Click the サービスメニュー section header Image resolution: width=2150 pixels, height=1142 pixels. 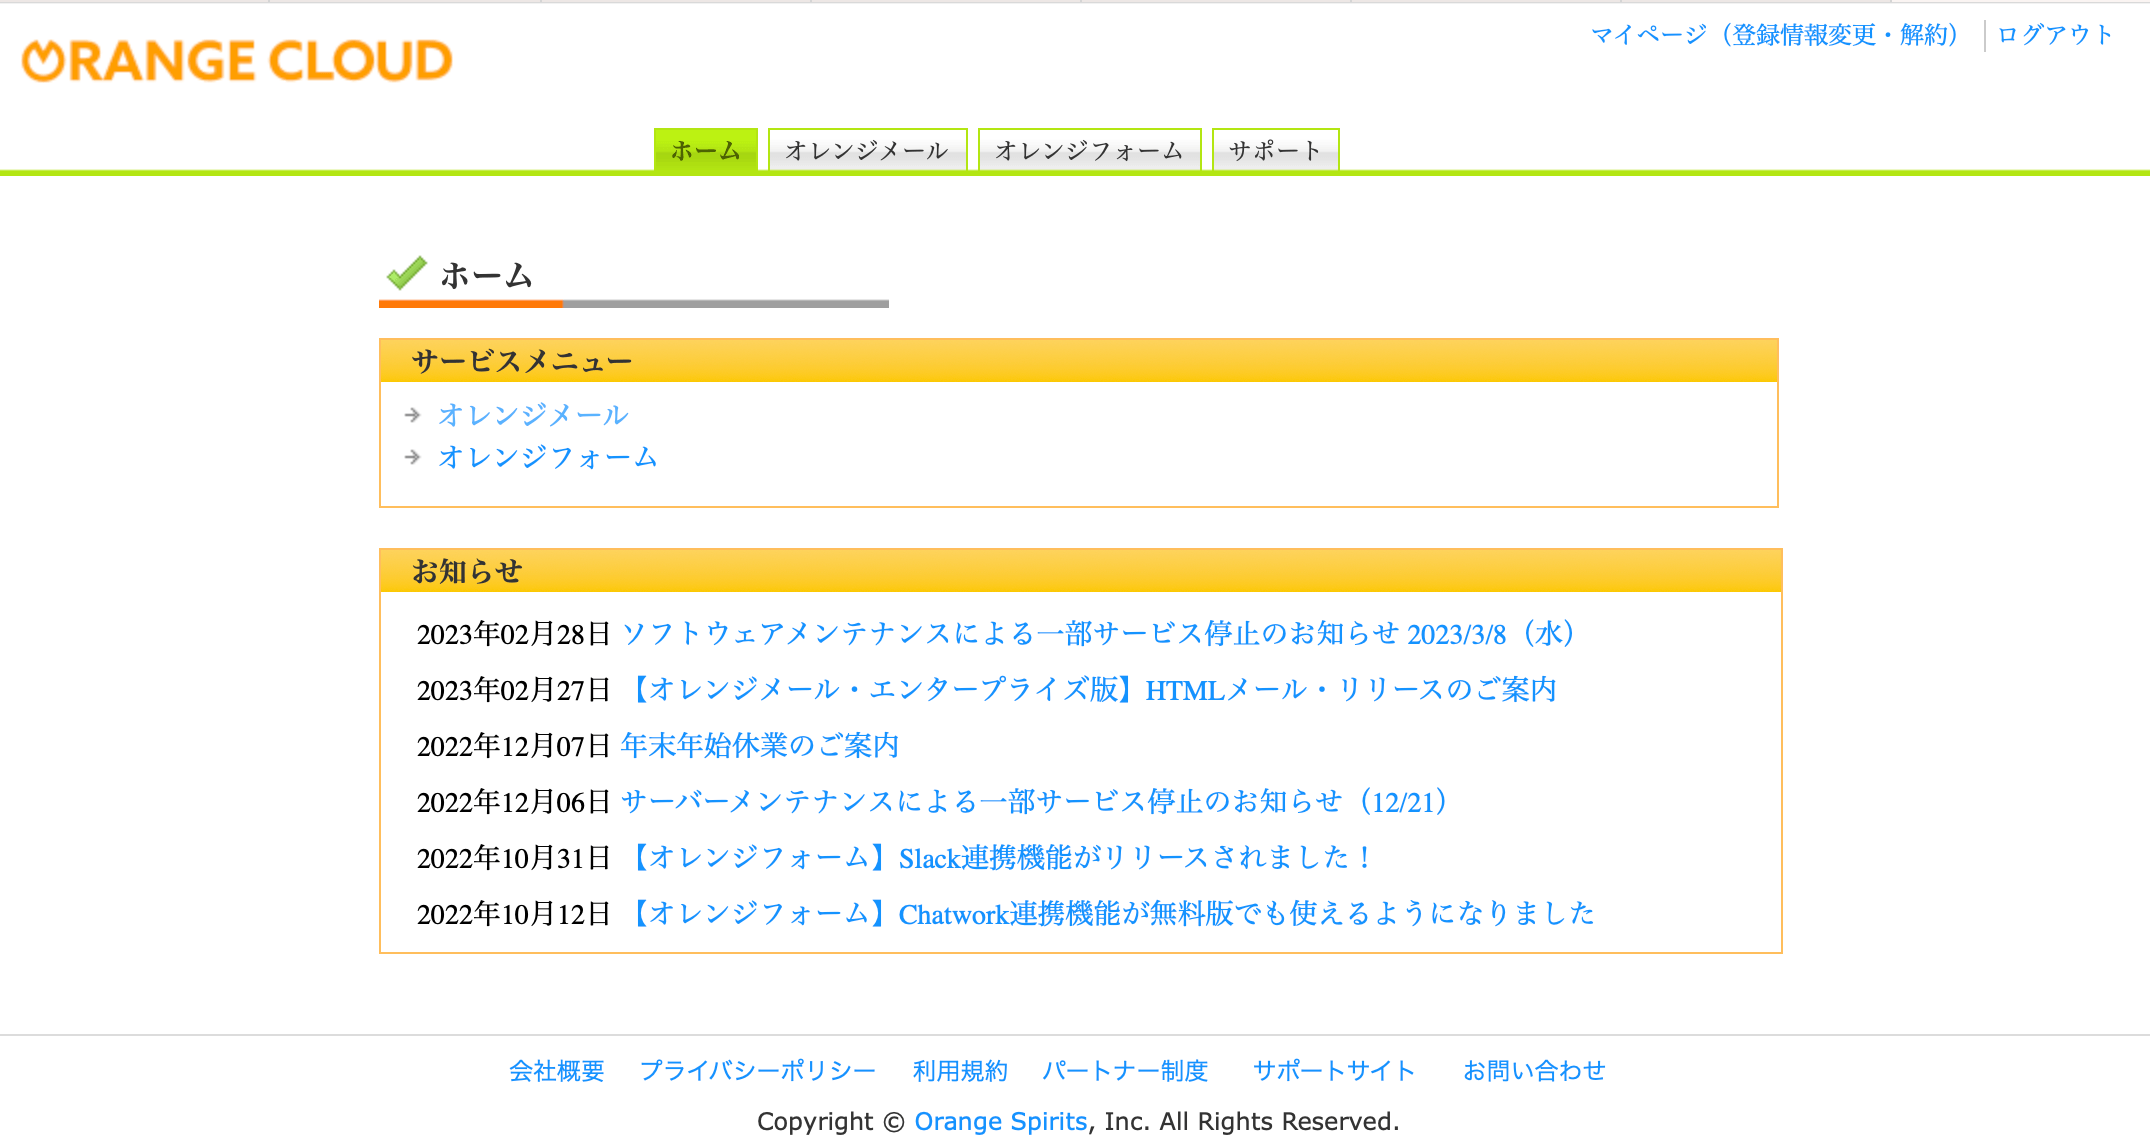click(1079, 361)
